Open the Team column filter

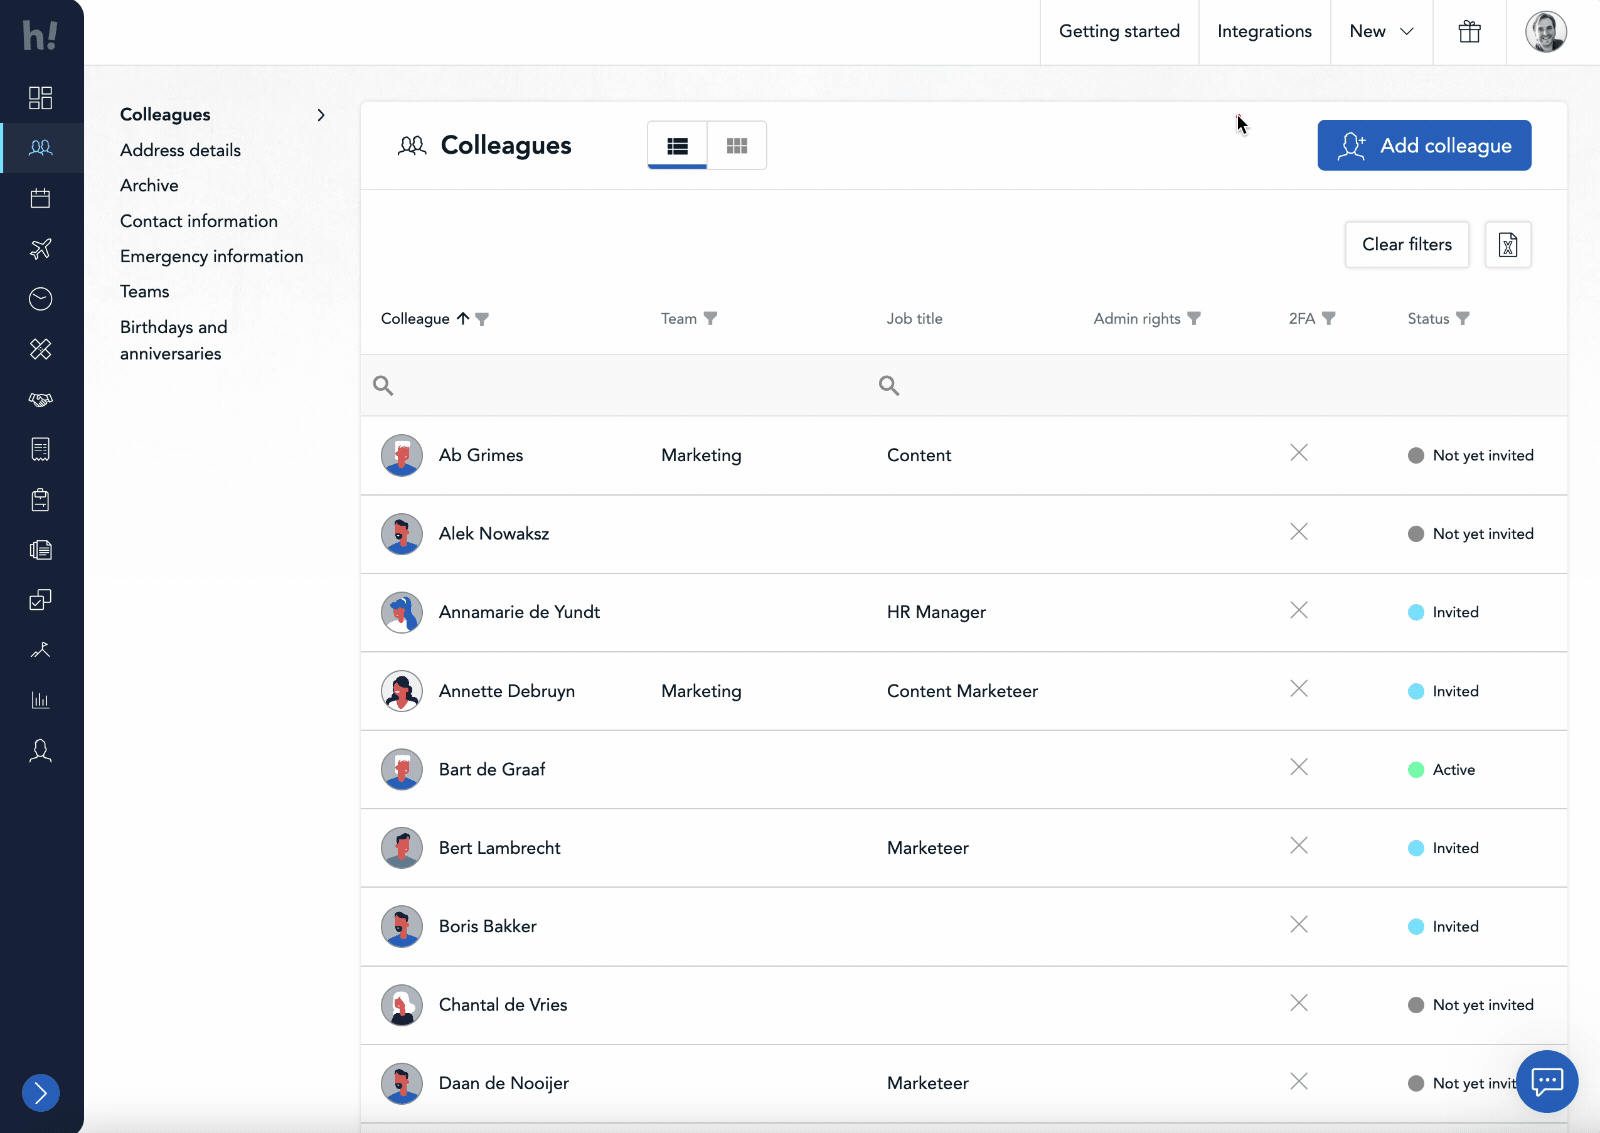(710, 319)
